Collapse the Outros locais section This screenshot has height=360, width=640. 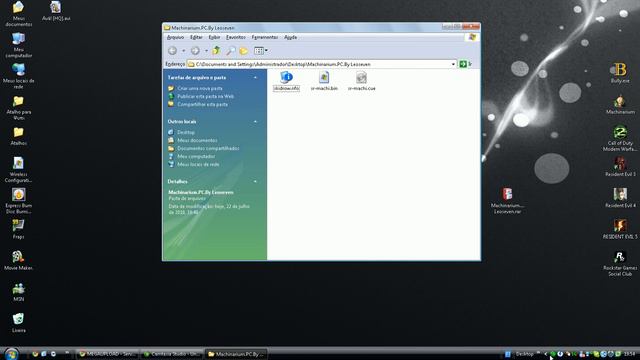pos(256,122)
